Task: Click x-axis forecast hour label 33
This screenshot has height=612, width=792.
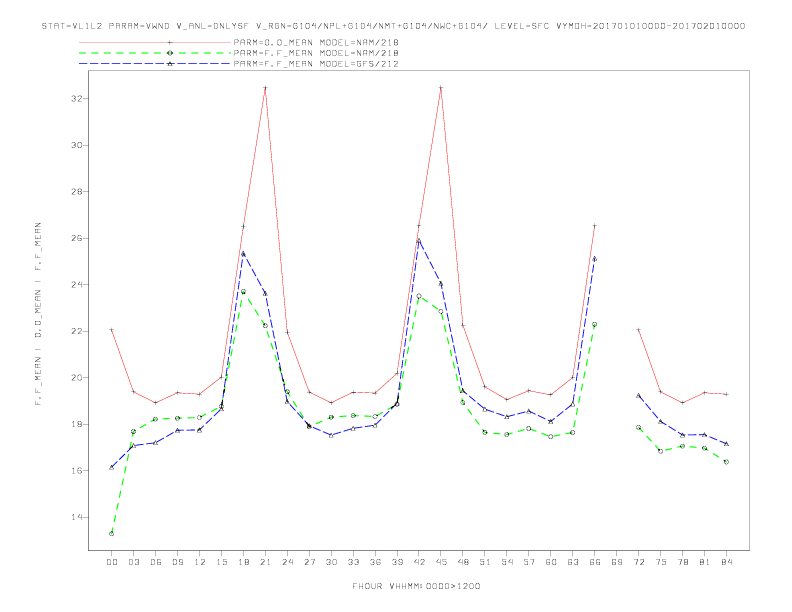Action: [353, 562]
